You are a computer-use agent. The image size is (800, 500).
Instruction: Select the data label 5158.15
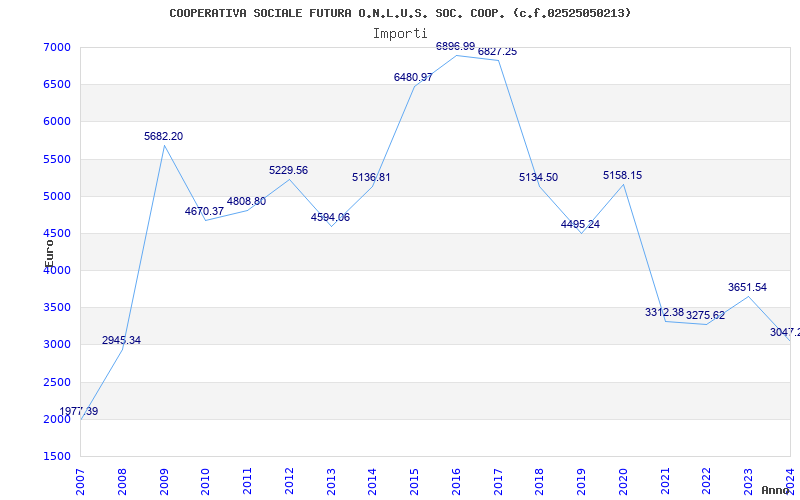pos(622,175)
